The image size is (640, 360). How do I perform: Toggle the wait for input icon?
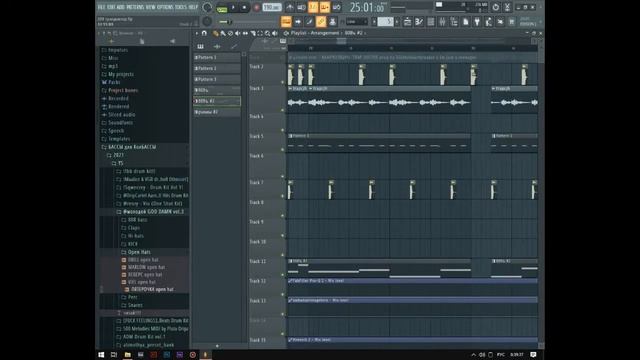[302, 7]
